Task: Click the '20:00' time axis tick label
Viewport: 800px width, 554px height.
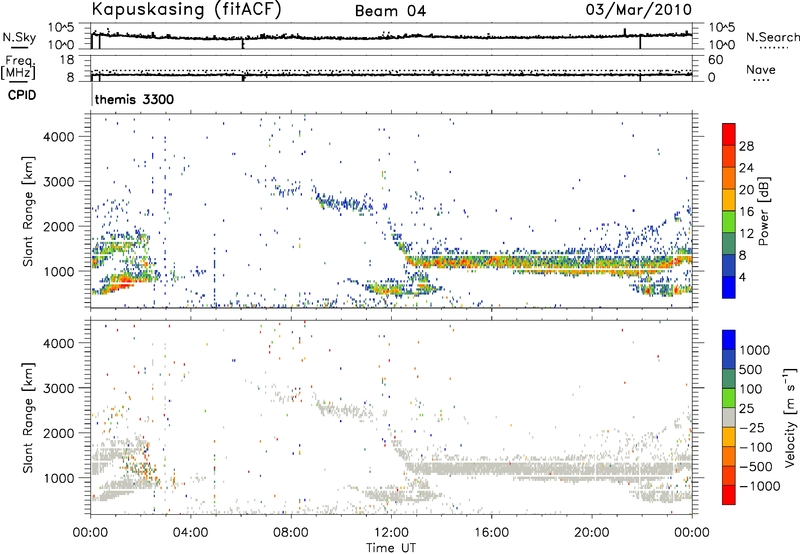Action: pos(592,532)
